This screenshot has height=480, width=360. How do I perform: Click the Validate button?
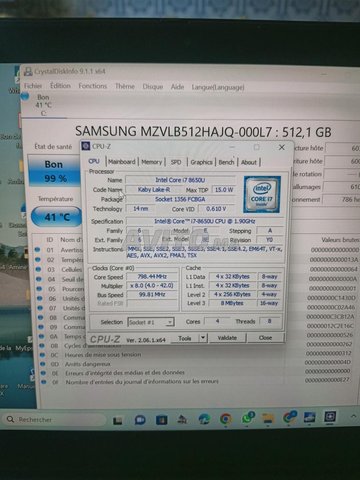pyautogui.click(x=227, y=338)
